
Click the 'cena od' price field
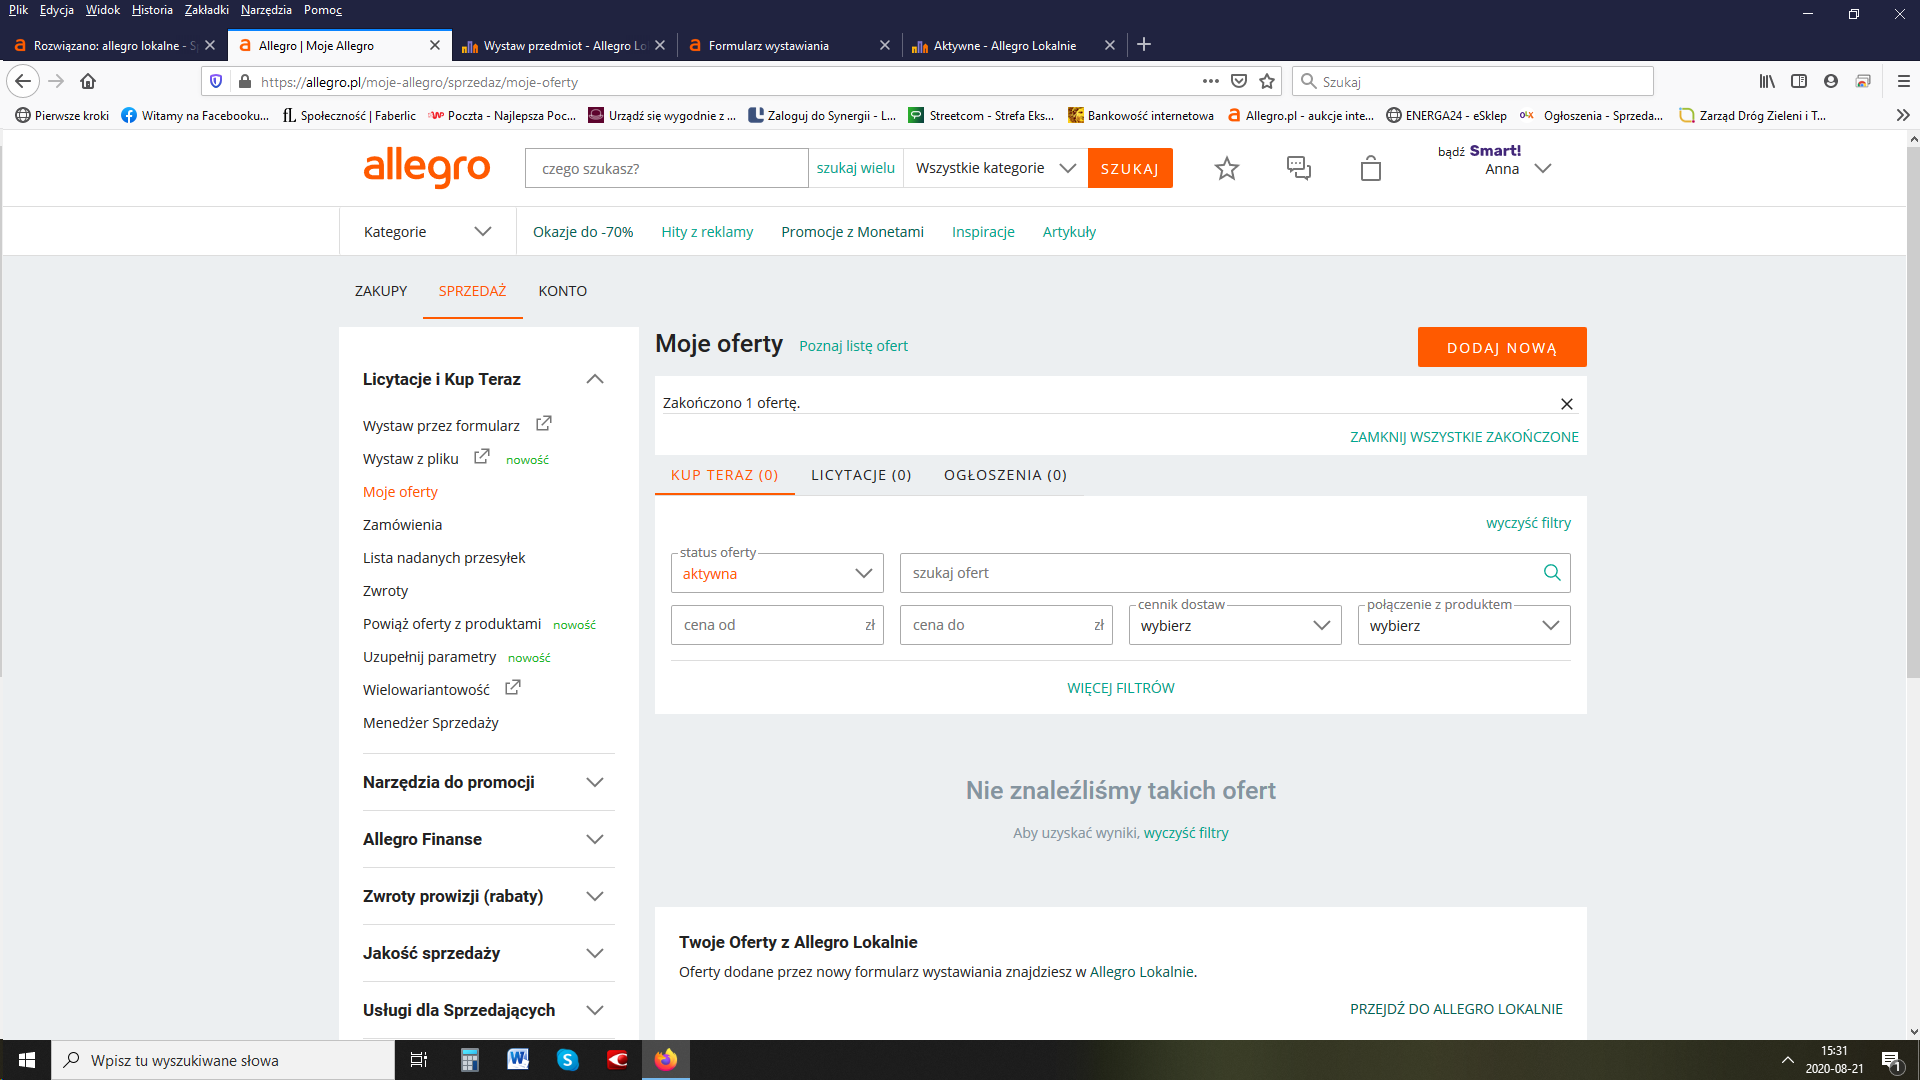[x=777, y=625]
